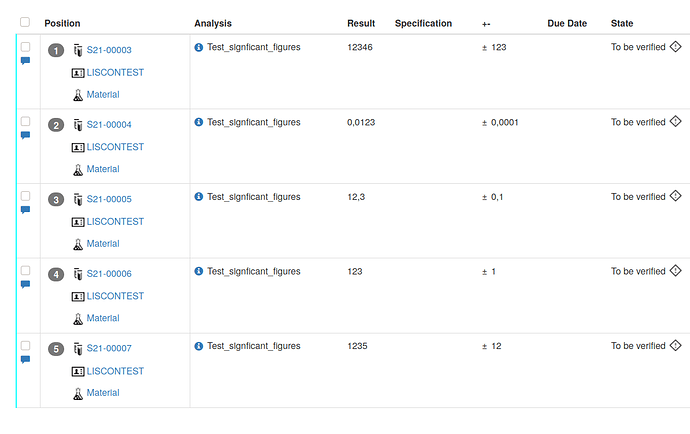Click the comment bubble icon in row 5
The width and height of the screenshot is (690, 434).
[26, 360]
